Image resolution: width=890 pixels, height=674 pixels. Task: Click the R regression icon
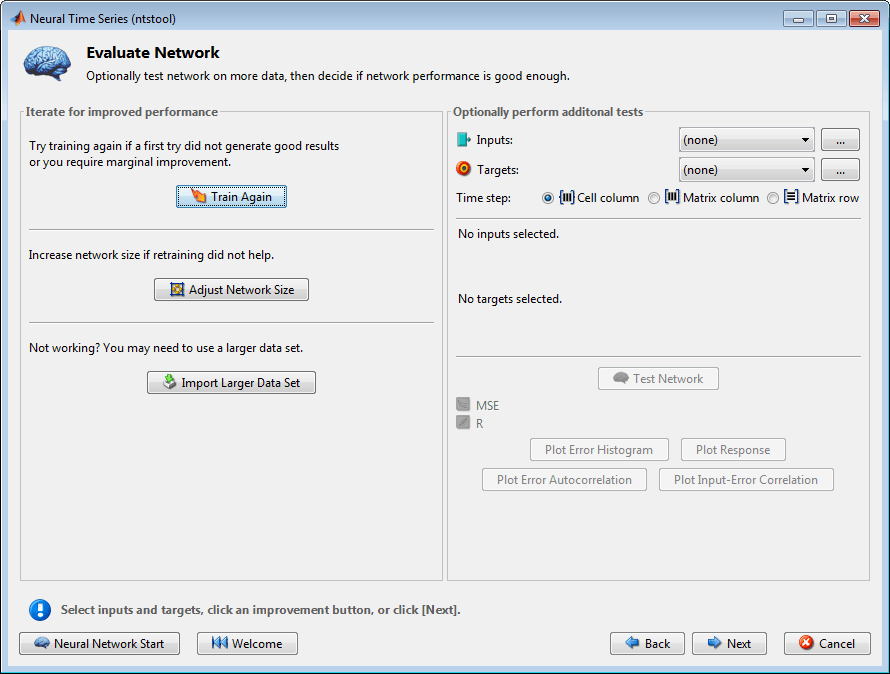coord(463,422)
